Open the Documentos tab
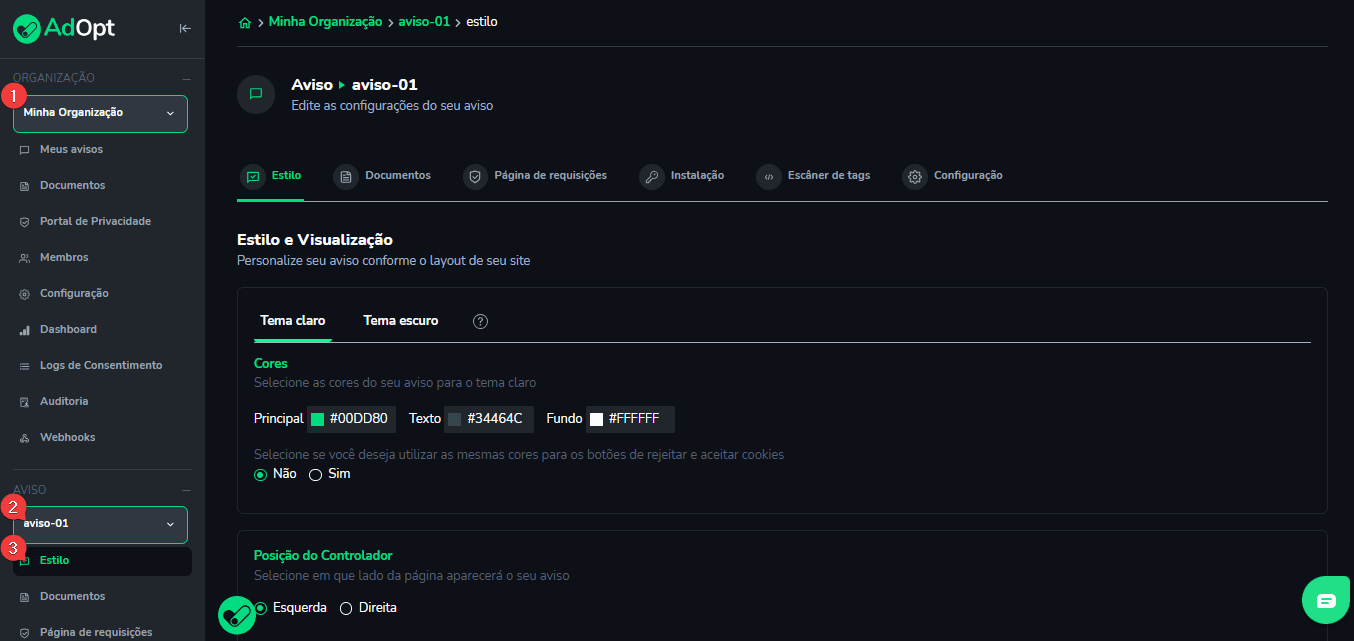The height and width of the screenshot is (641, 1354). [x=398, y=176]
